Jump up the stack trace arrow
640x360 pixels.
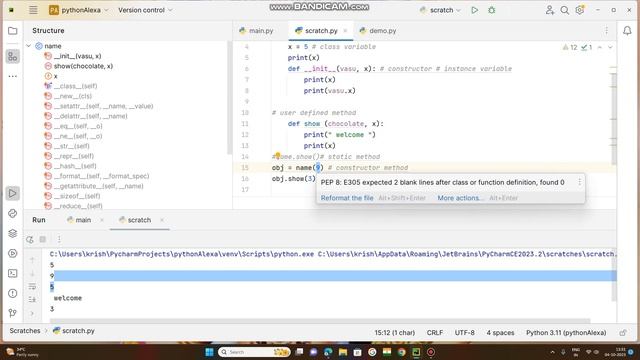click(32, 260)
